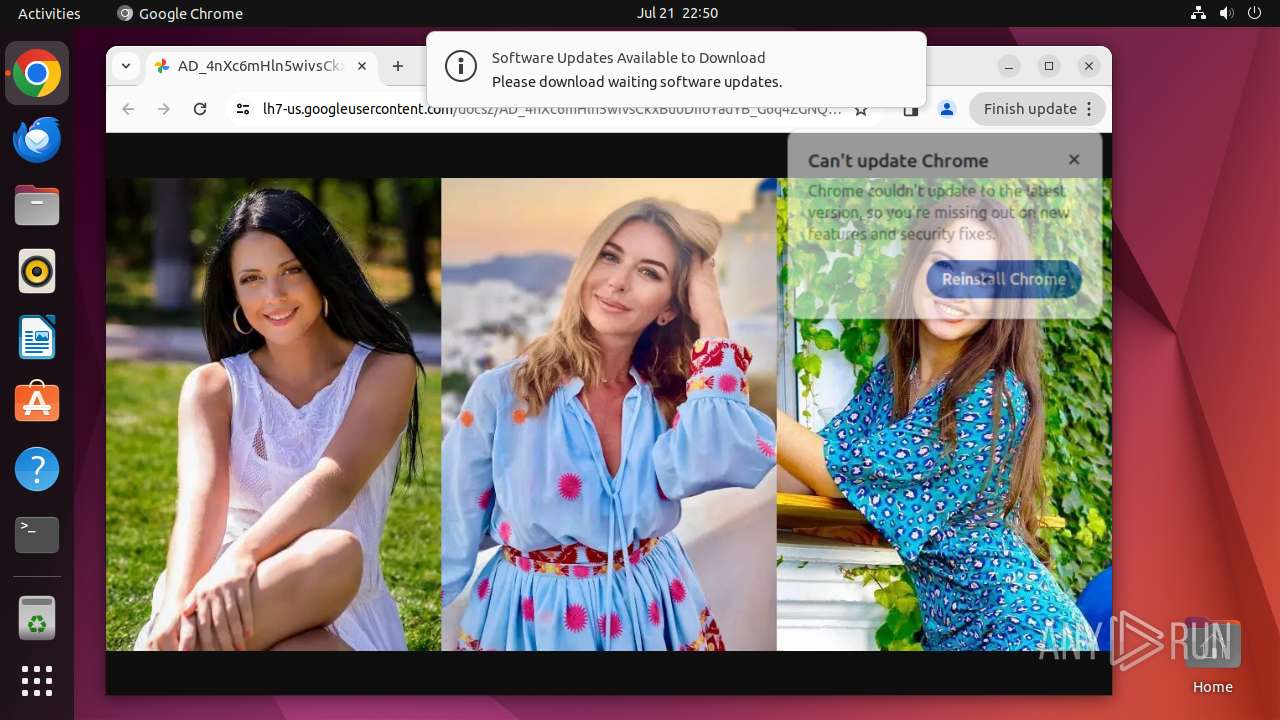
Task: Open the Home folder desktop icon
Action: [1212, 656]
